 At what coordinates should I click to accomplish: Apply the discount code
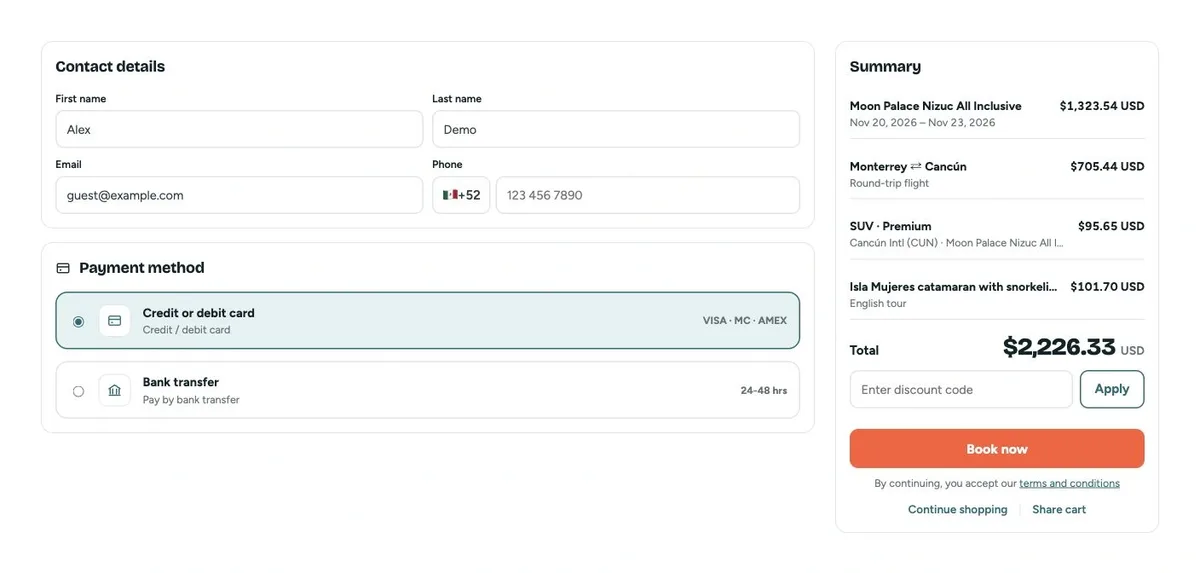point(1112,389)
